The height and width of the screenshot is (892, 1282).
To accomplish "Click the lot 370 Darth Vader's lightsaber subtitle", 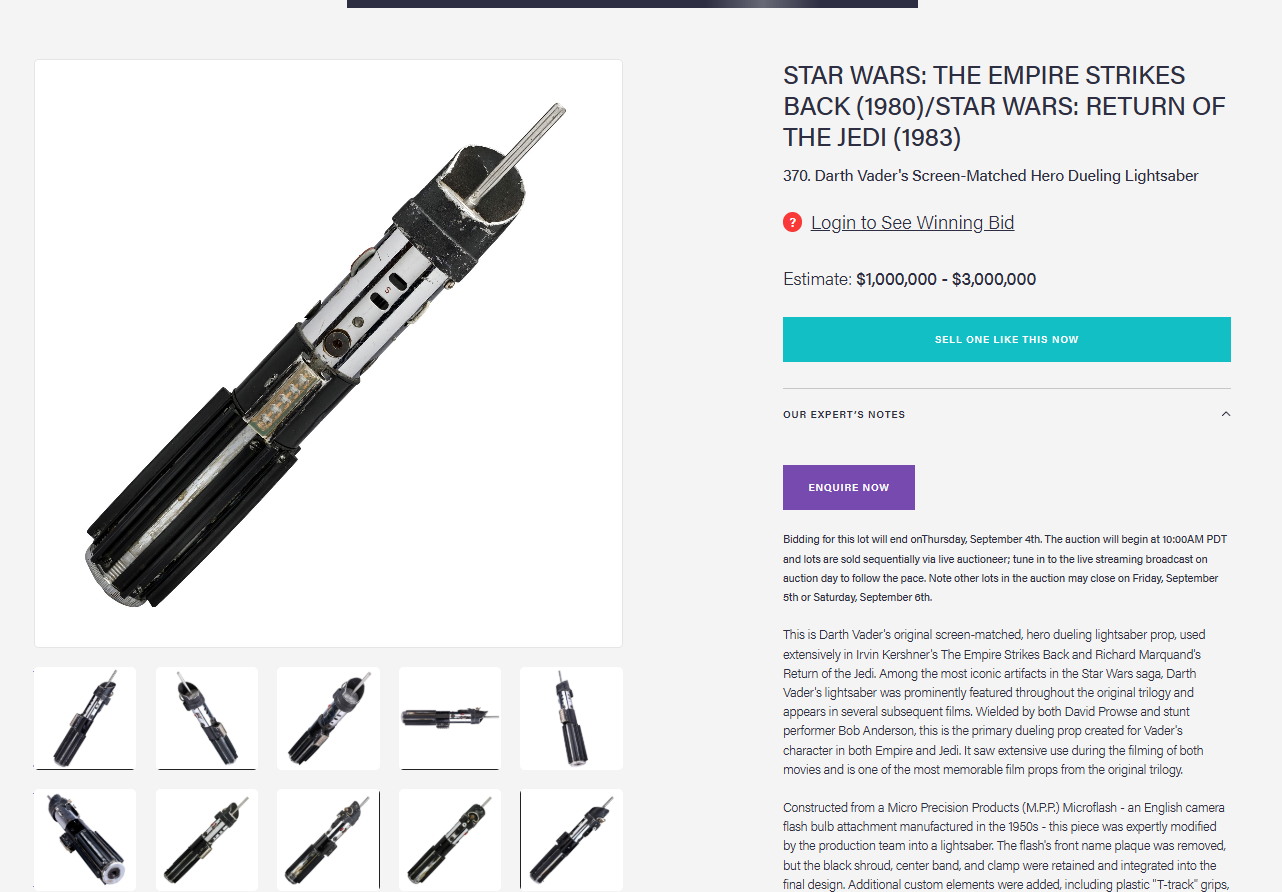I will tap(990, 176).
